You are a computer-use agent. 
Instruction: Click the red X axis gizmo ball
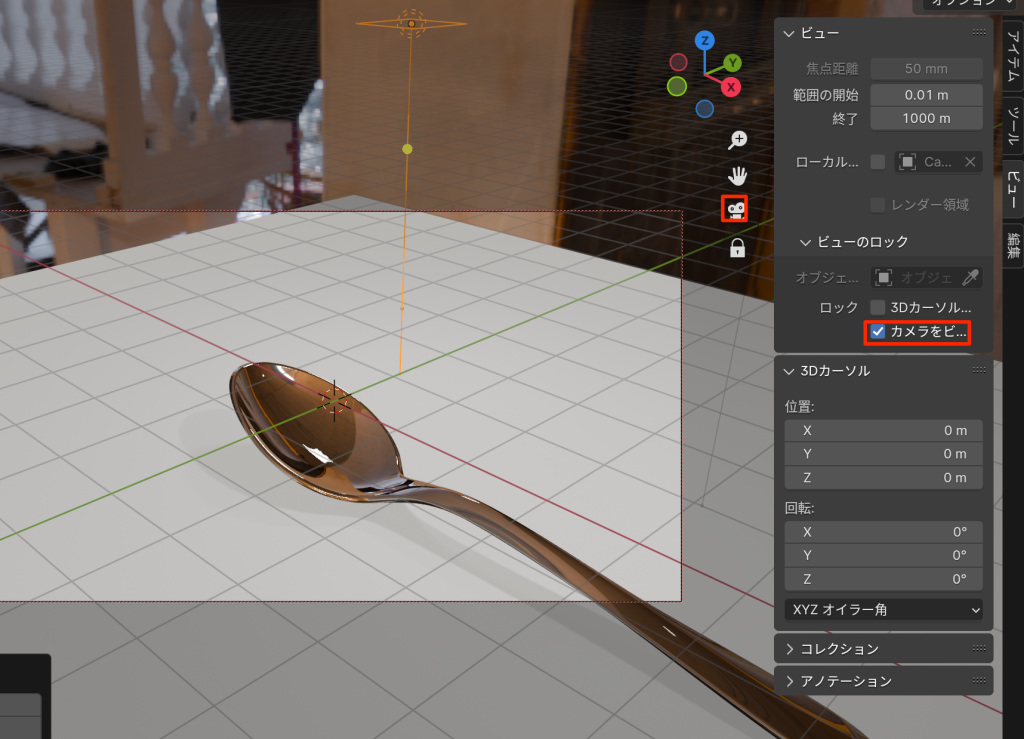point(731,87)
